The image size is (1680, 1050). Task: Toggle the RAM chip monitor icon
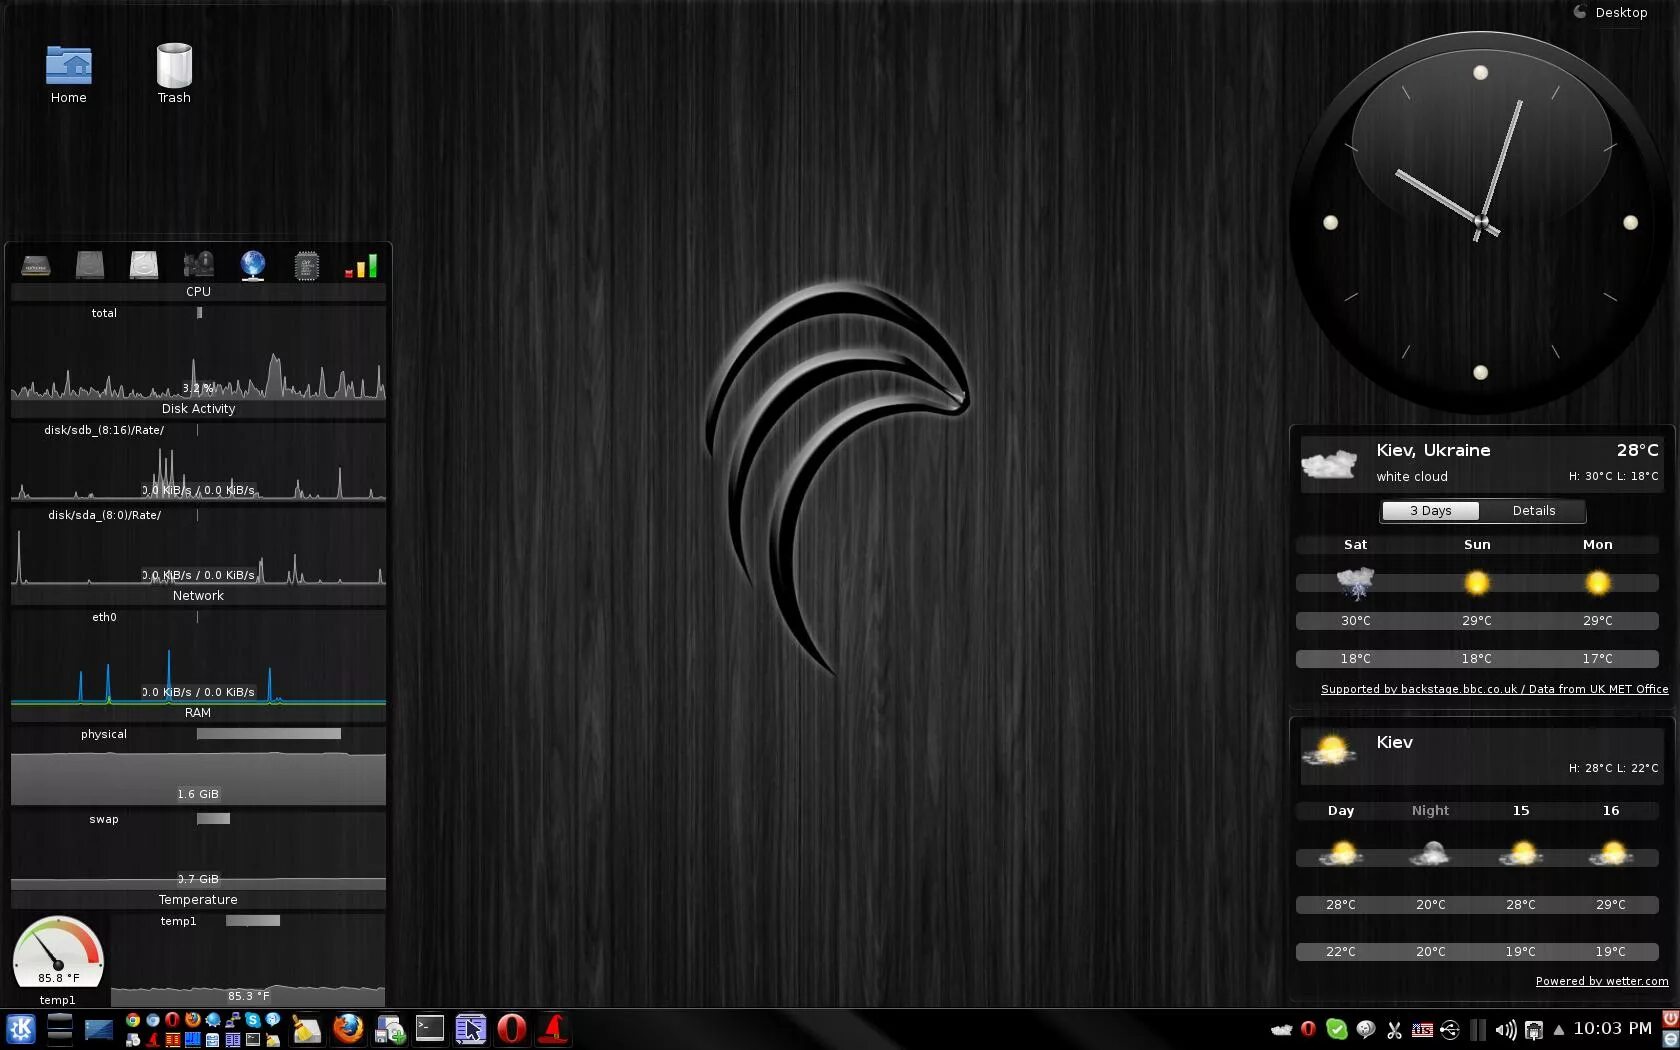307,265
